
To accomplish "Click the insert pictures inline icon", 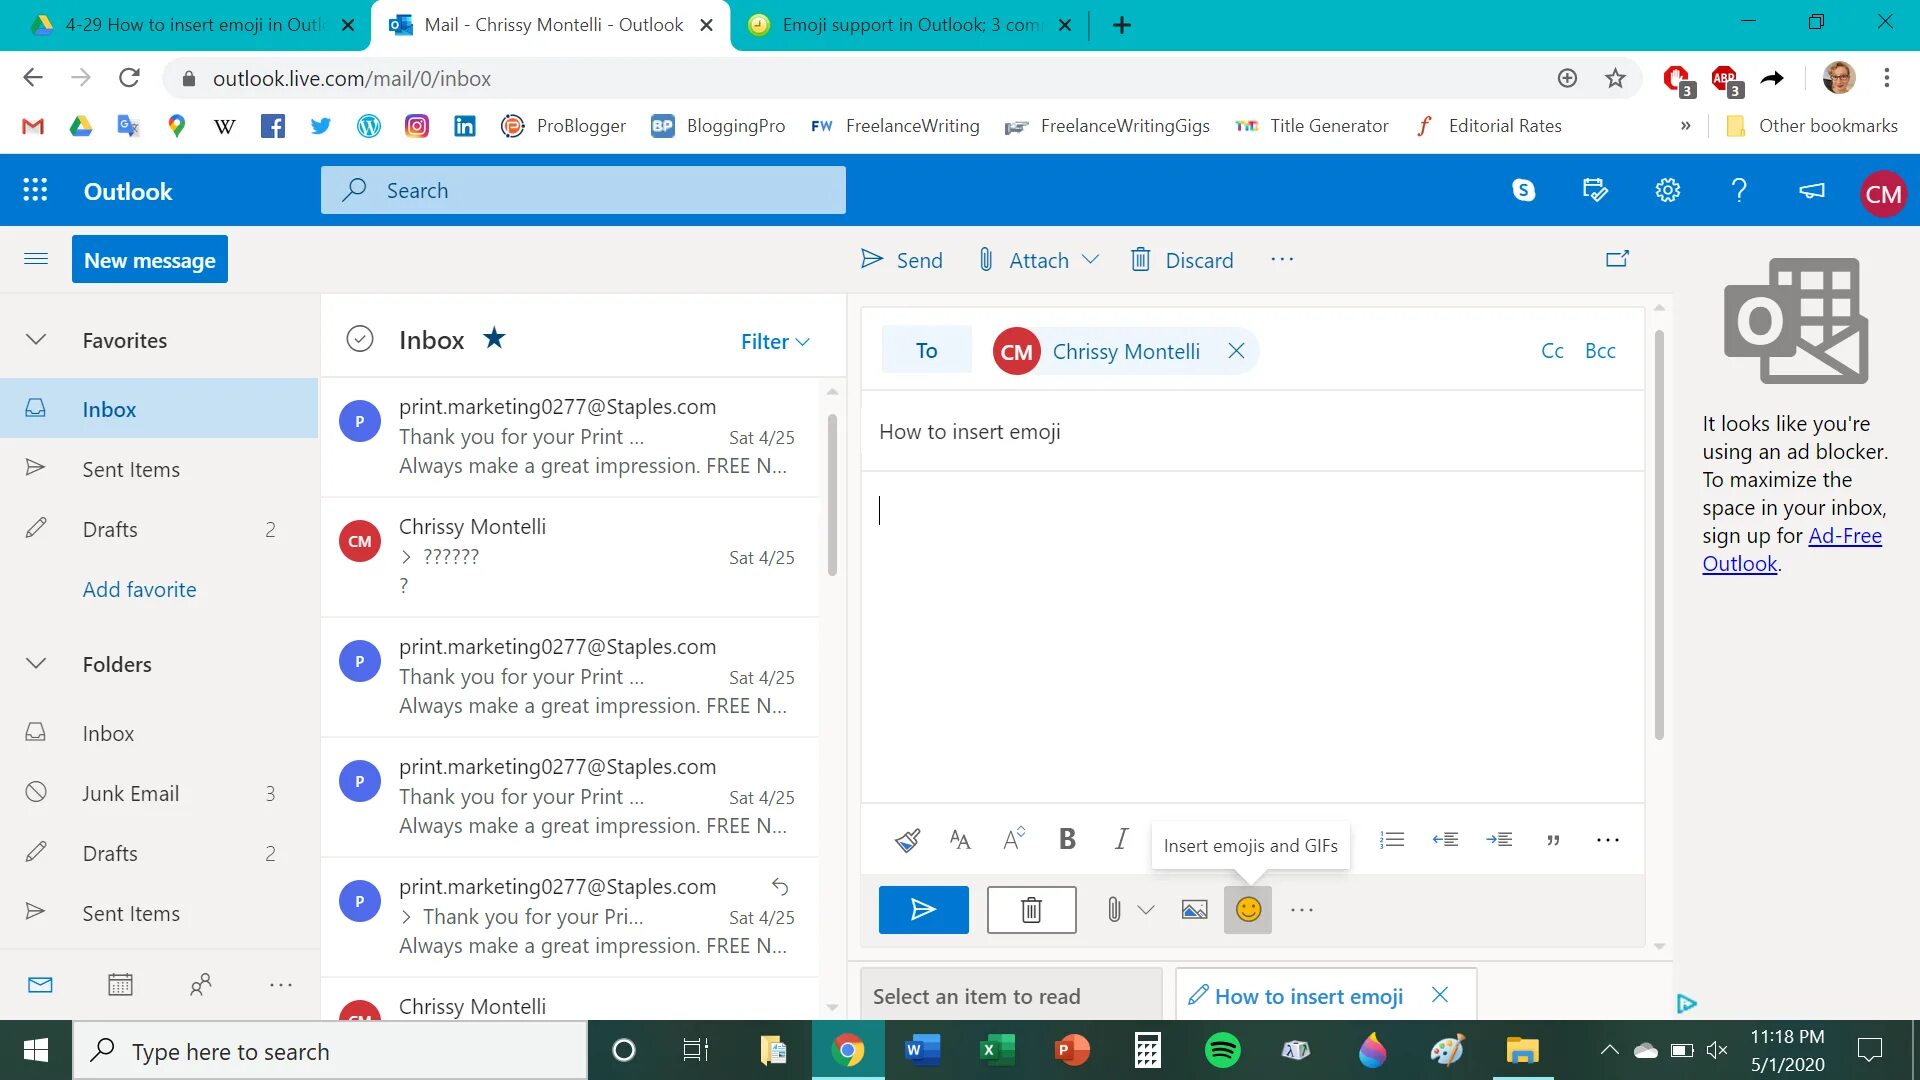I will click(1194, 910).
